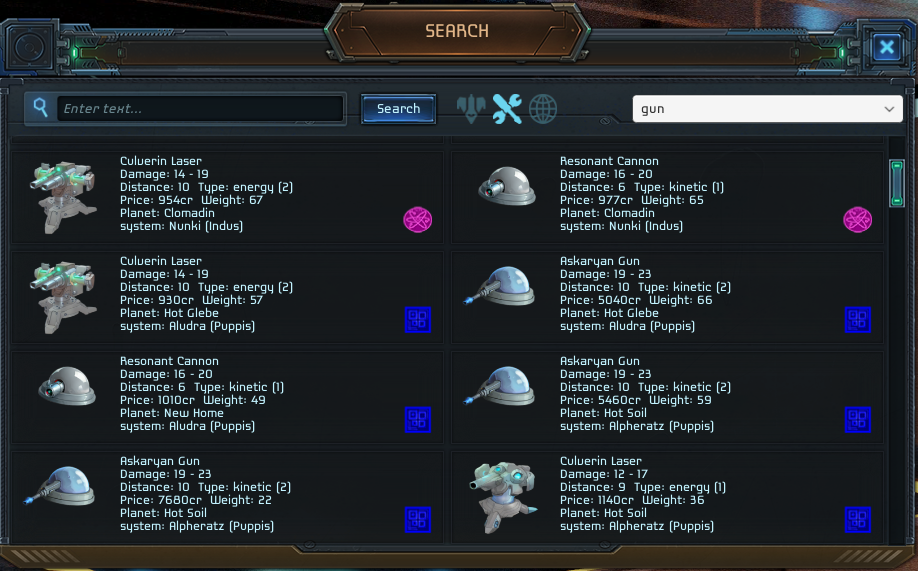Click blue locator icon for Hot Glebe Culverin Laser
Image resolution: width=918 pixels, height=571 pixels.
[417, 320]
